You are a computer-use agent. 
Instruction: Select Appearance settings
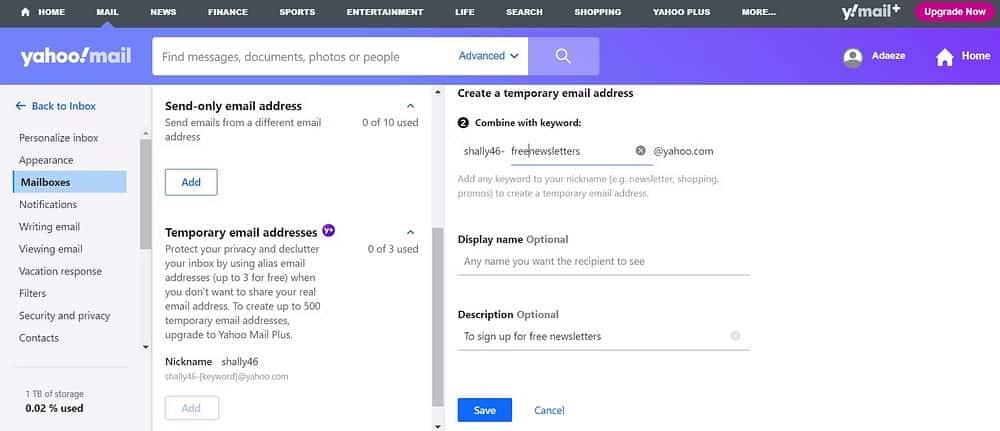tap(46, 160)
